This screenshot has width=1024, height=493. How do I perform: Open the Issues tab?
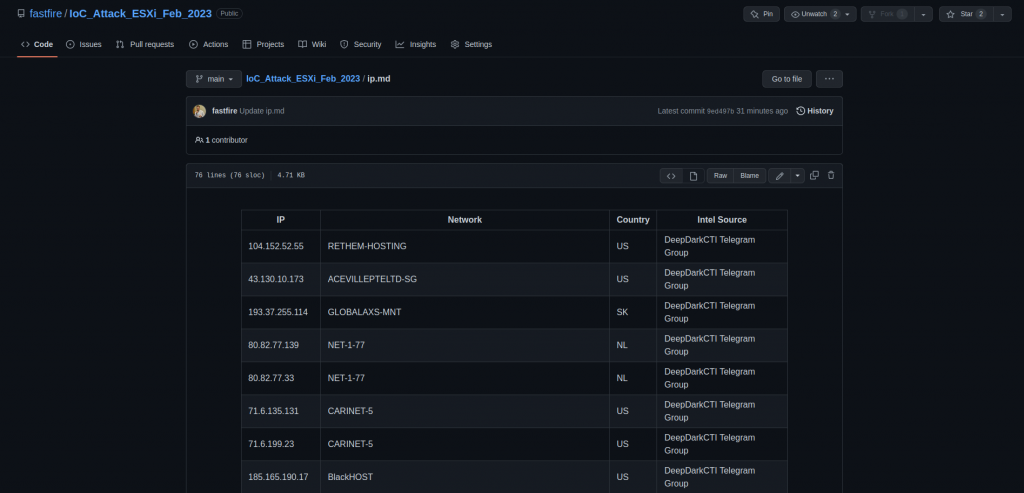click(84, 44)
